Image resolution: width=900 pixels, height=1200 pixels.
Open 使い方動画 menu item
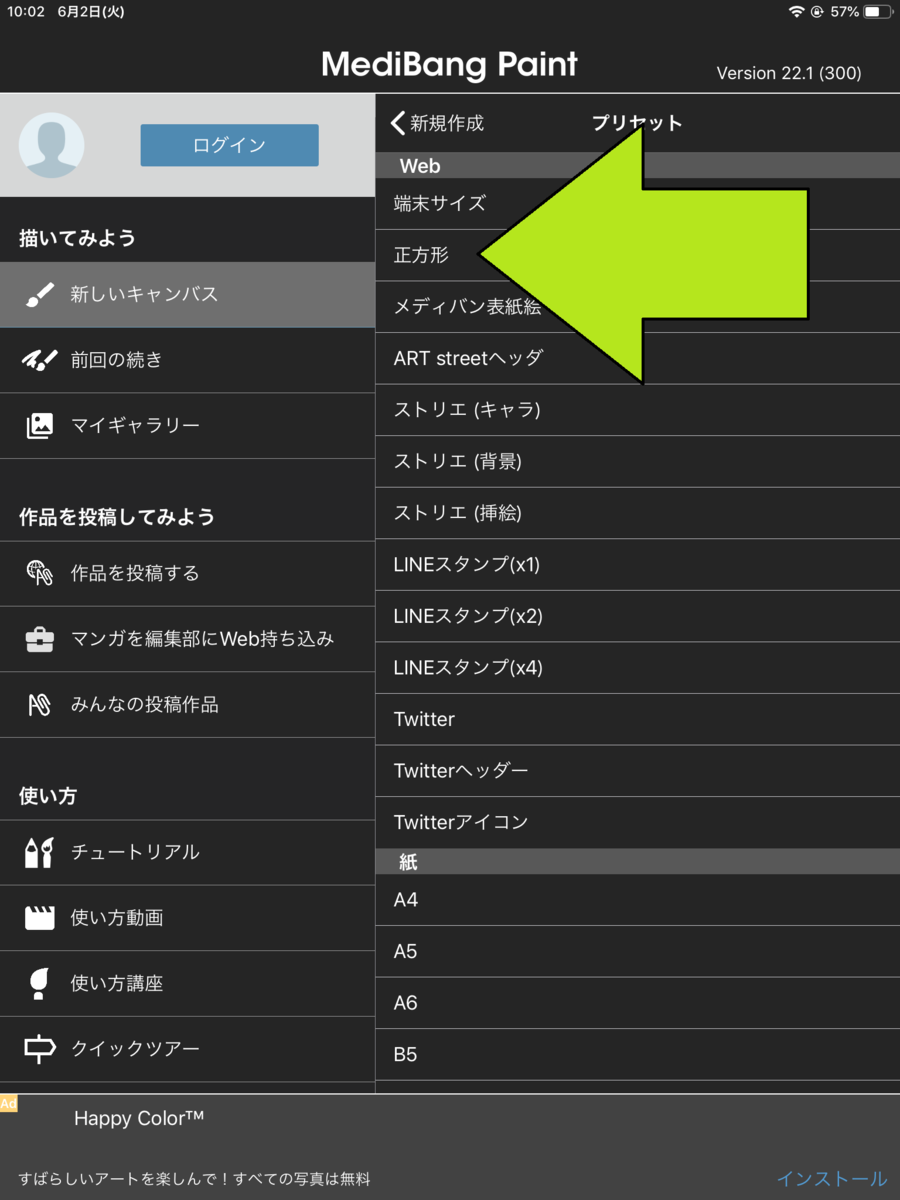pyautogui.click(x=187, y=918)
